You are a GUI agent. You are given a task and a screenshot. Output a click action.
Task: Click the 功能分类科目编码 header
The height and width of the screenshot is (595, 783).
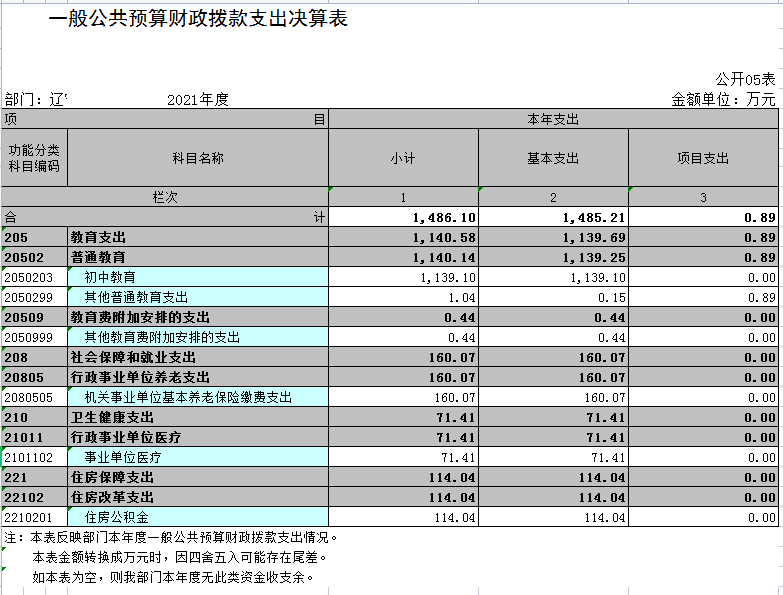[x=34, y=158]
